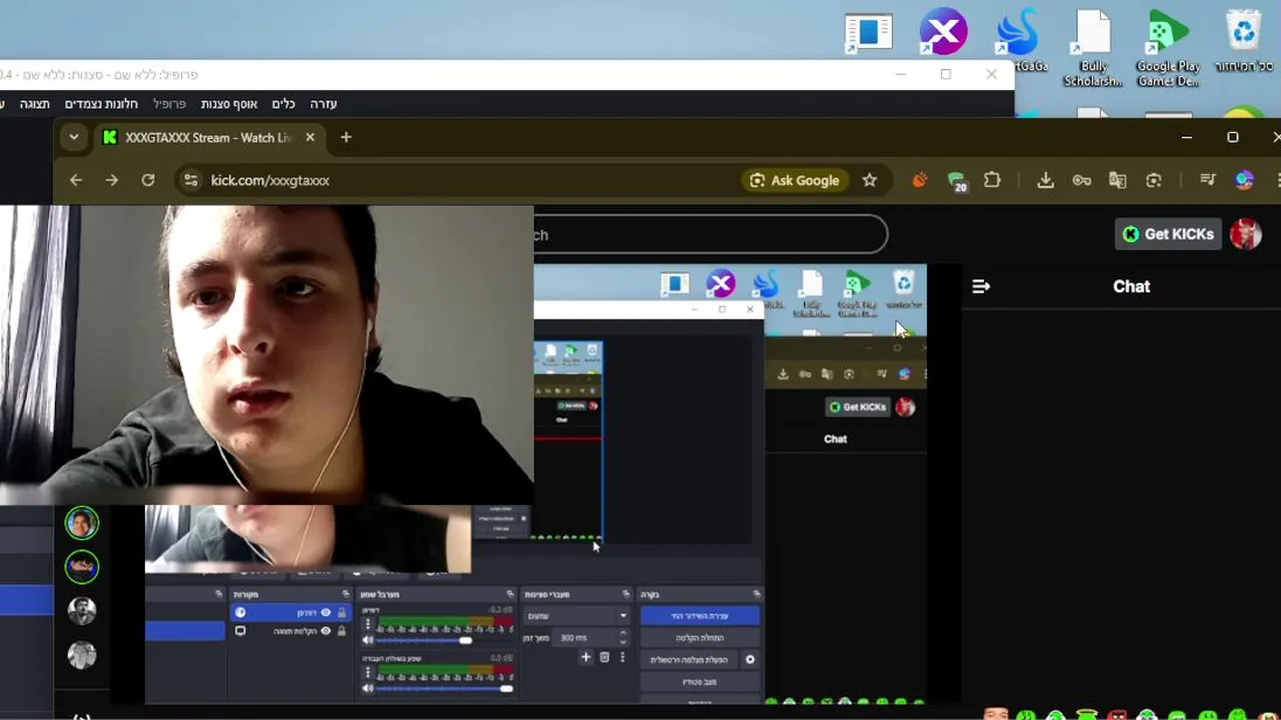Open the transition type dropdown in OBS
The image size is (1281, 720).
[577, 616]
